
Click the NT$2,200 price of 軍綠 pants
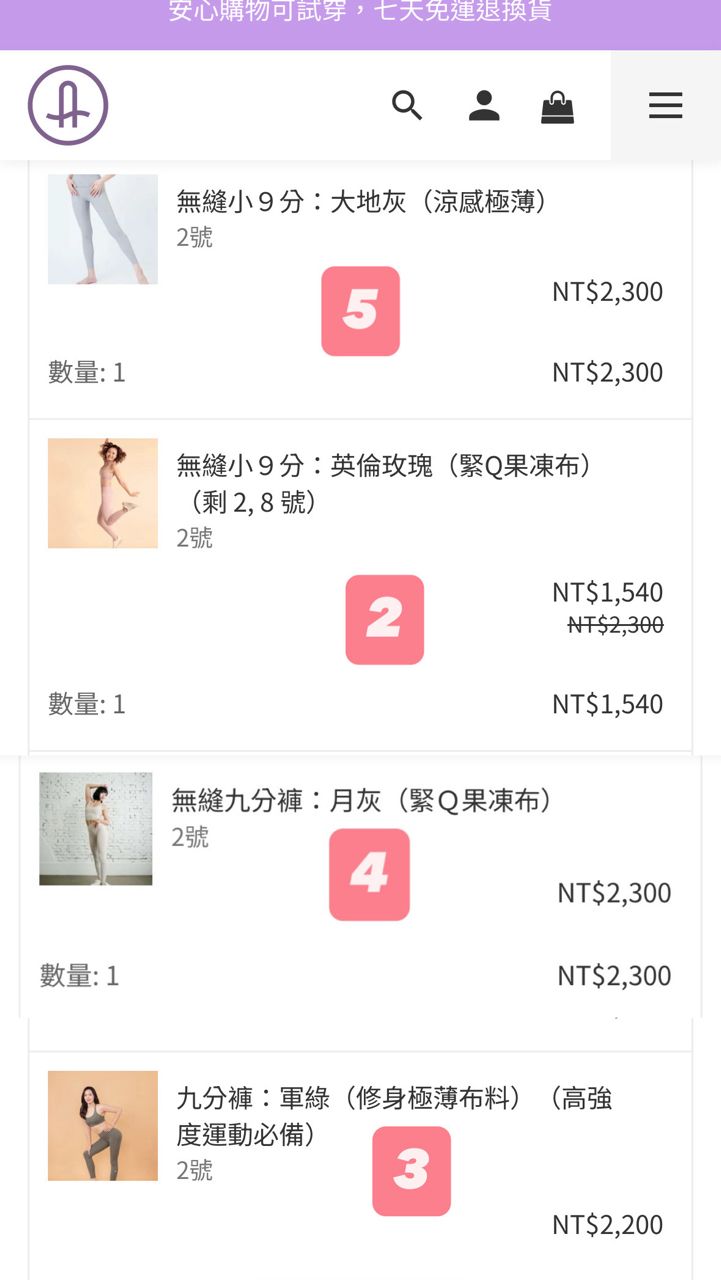click(607, 1224)
